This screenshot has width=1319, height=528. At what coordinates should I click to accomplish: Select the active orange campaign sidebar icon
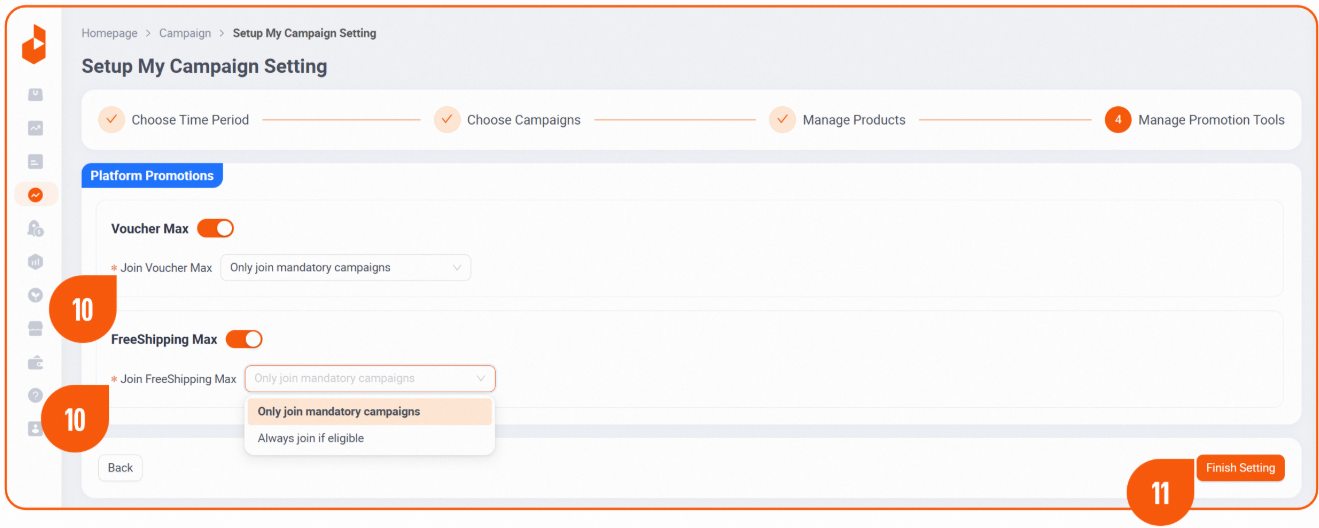[36, 195]
